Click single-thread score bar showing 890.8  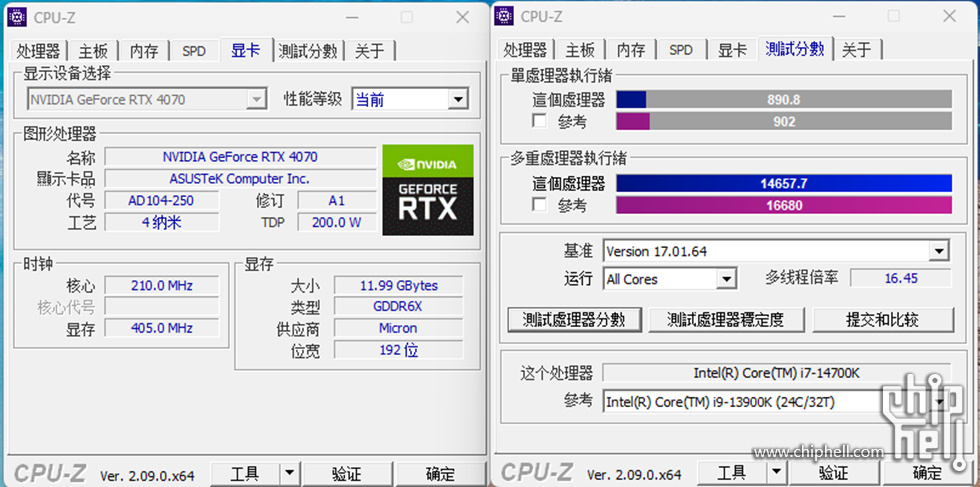[784, 99]
